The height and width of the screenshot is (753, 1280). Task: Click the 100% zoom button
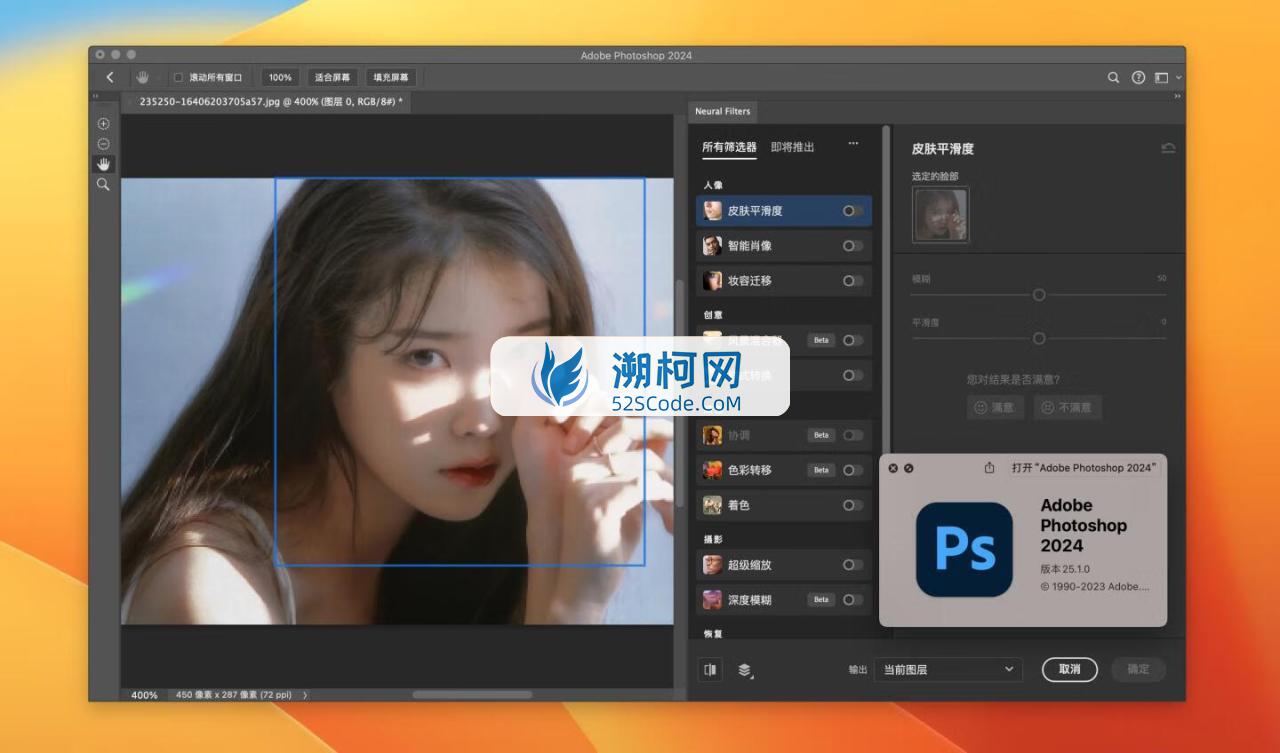coord(280,77)
